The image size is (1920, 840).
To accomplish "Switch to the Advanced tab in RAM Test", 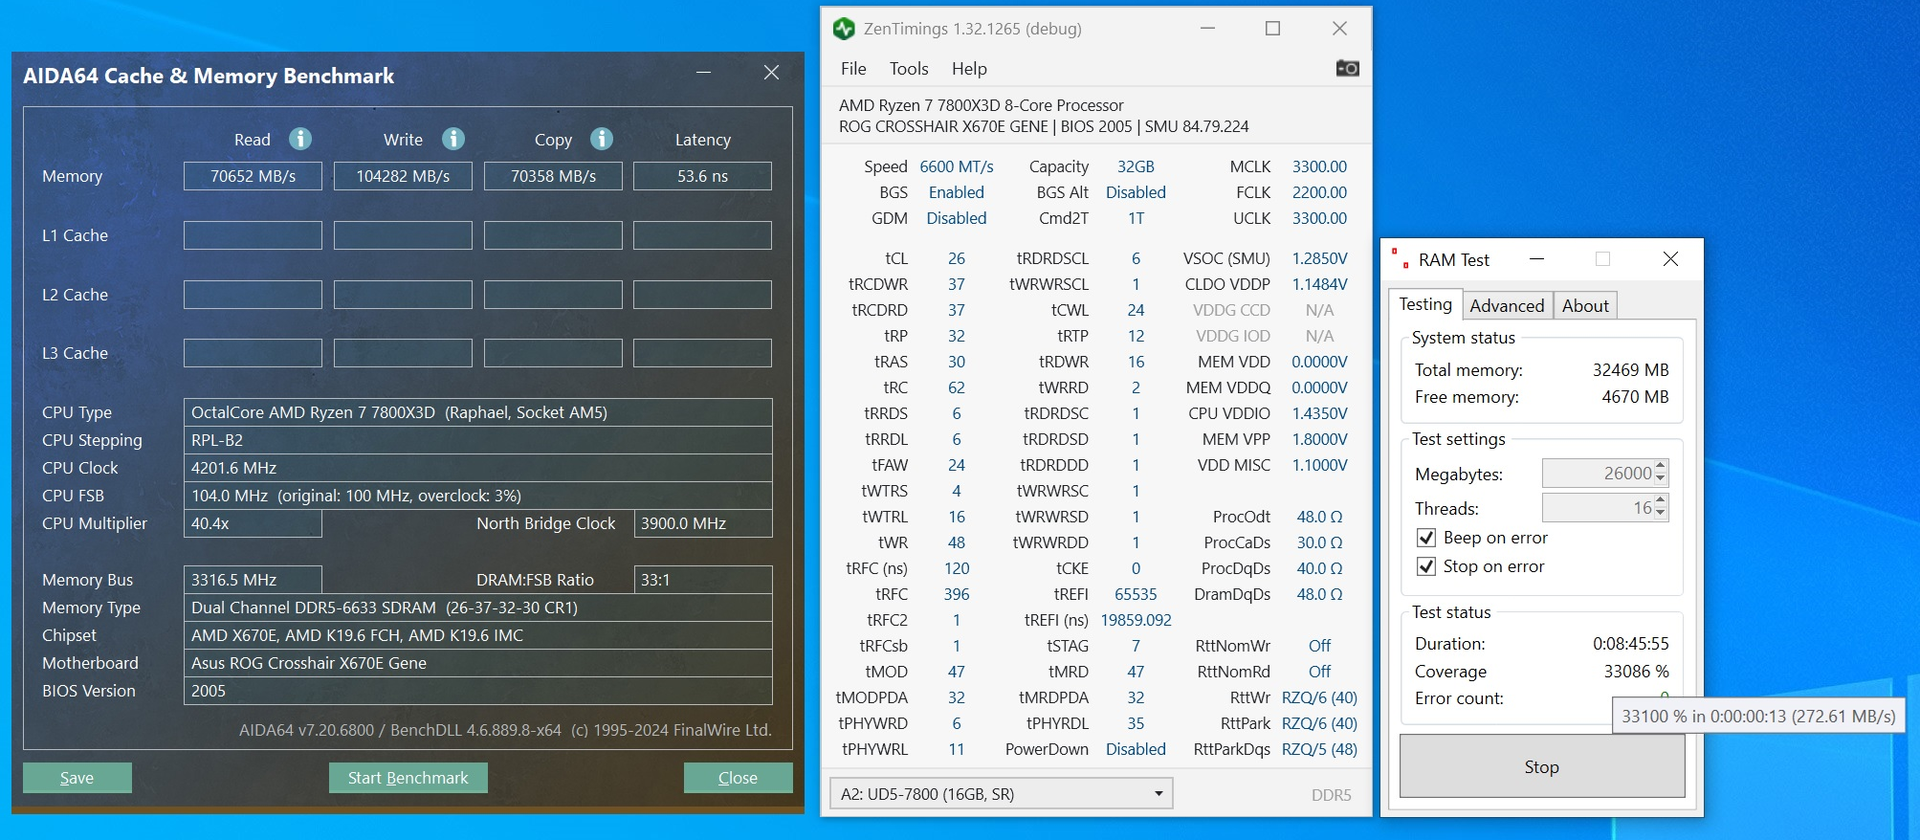I will 1507,306.
